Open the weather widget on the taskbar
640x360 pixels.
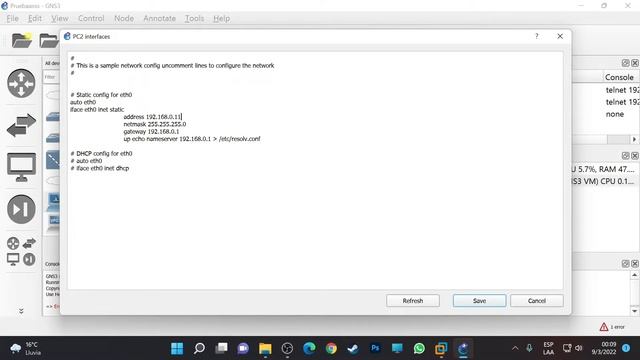pyautogui.click(x=26, y=349)
